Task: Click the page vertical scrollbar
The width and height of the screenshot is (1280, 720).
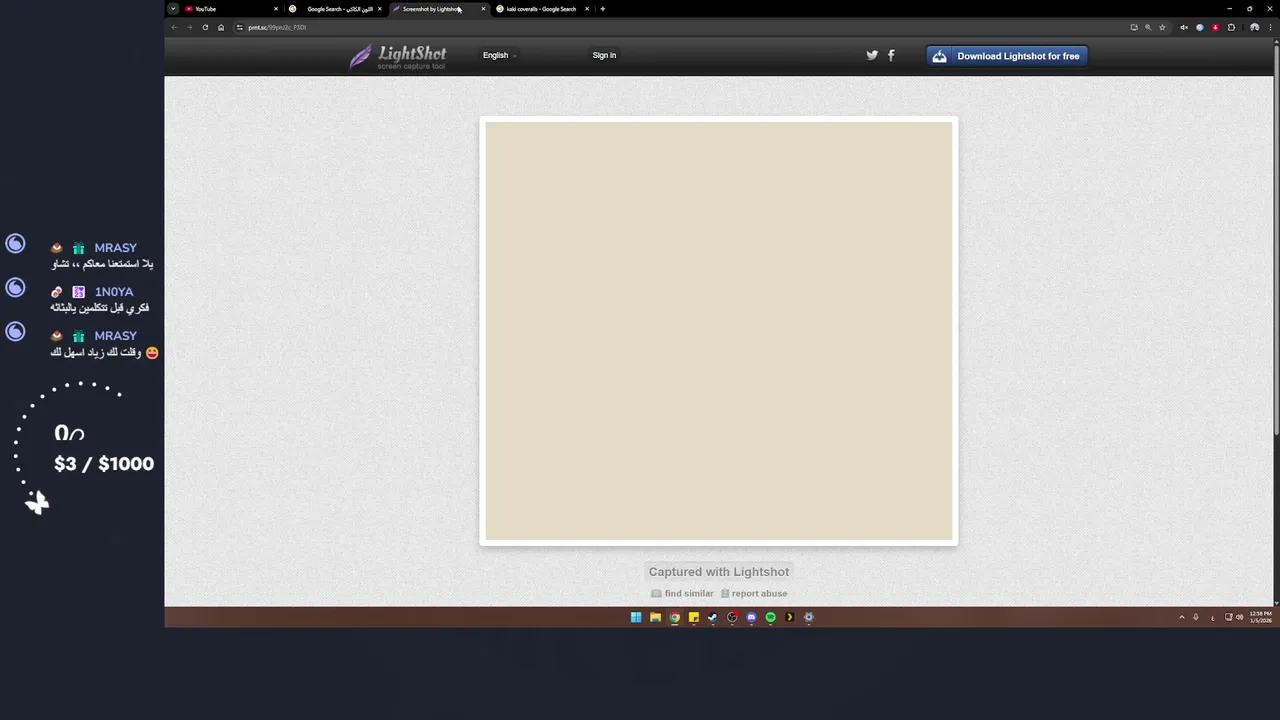Action: click(1276, 240)
